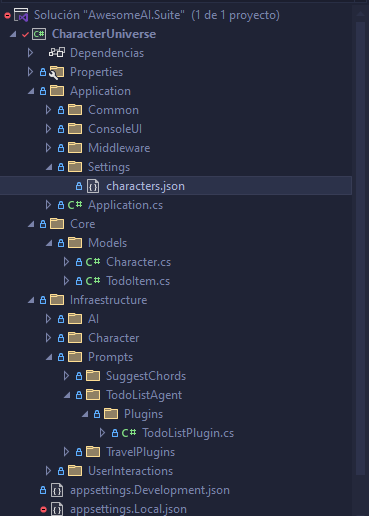Image resolution: width=369 pixels, height=516 pixels.
Task: Click the AI folder icon
Action: 75,319
